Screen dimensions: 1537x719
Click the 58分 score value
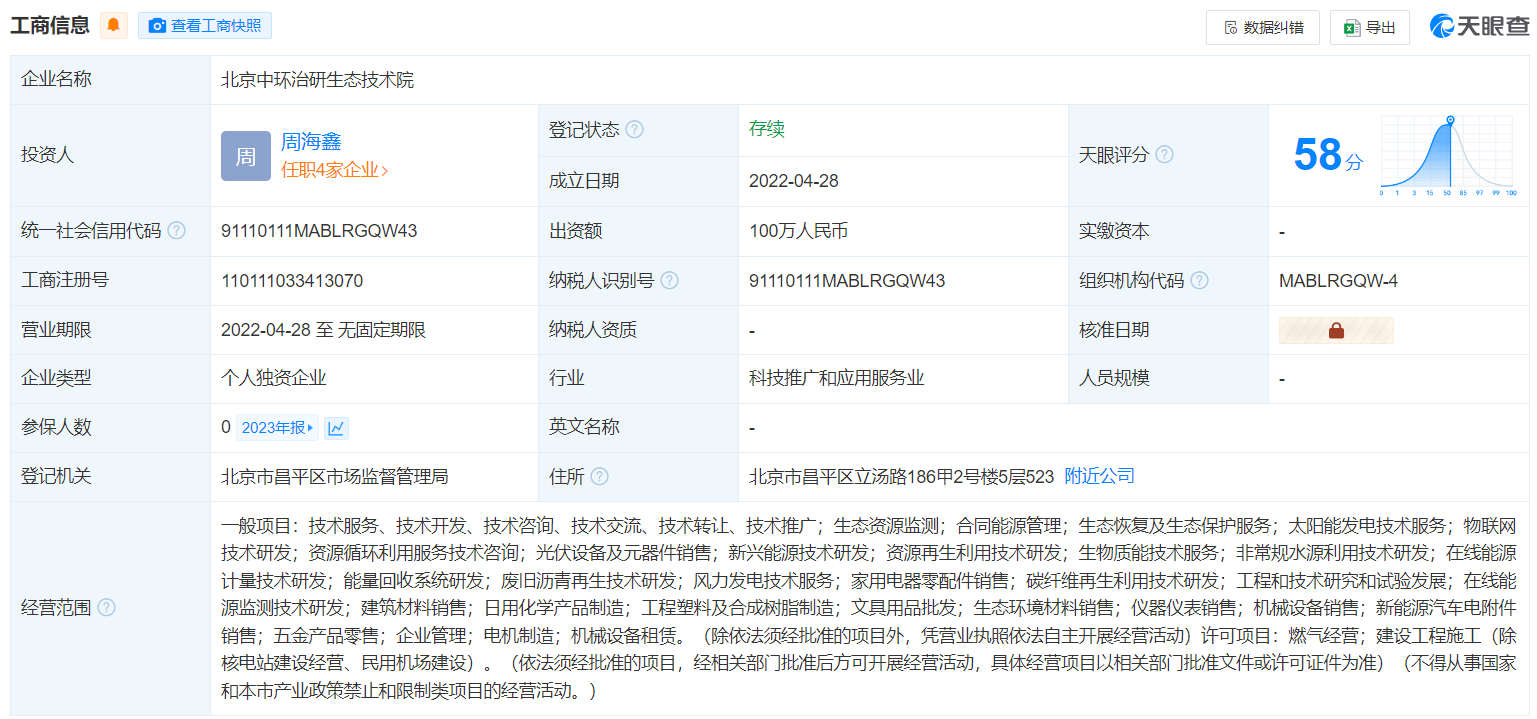point(1328,155)
